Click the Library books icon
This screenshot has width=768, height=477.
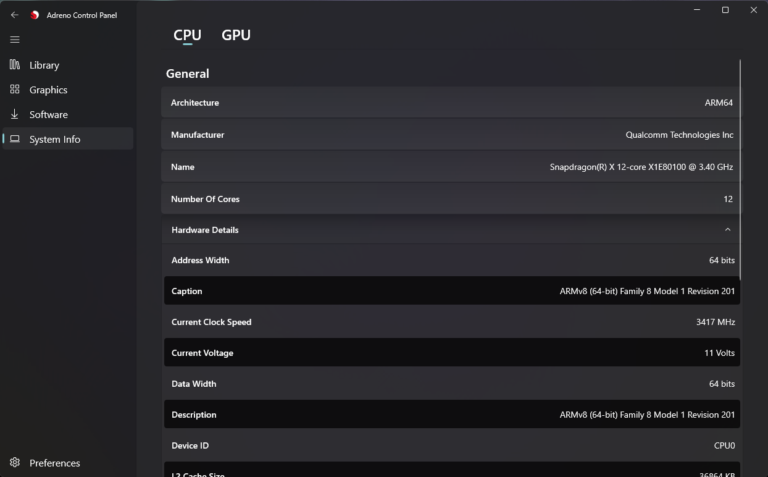coord(14,65)
